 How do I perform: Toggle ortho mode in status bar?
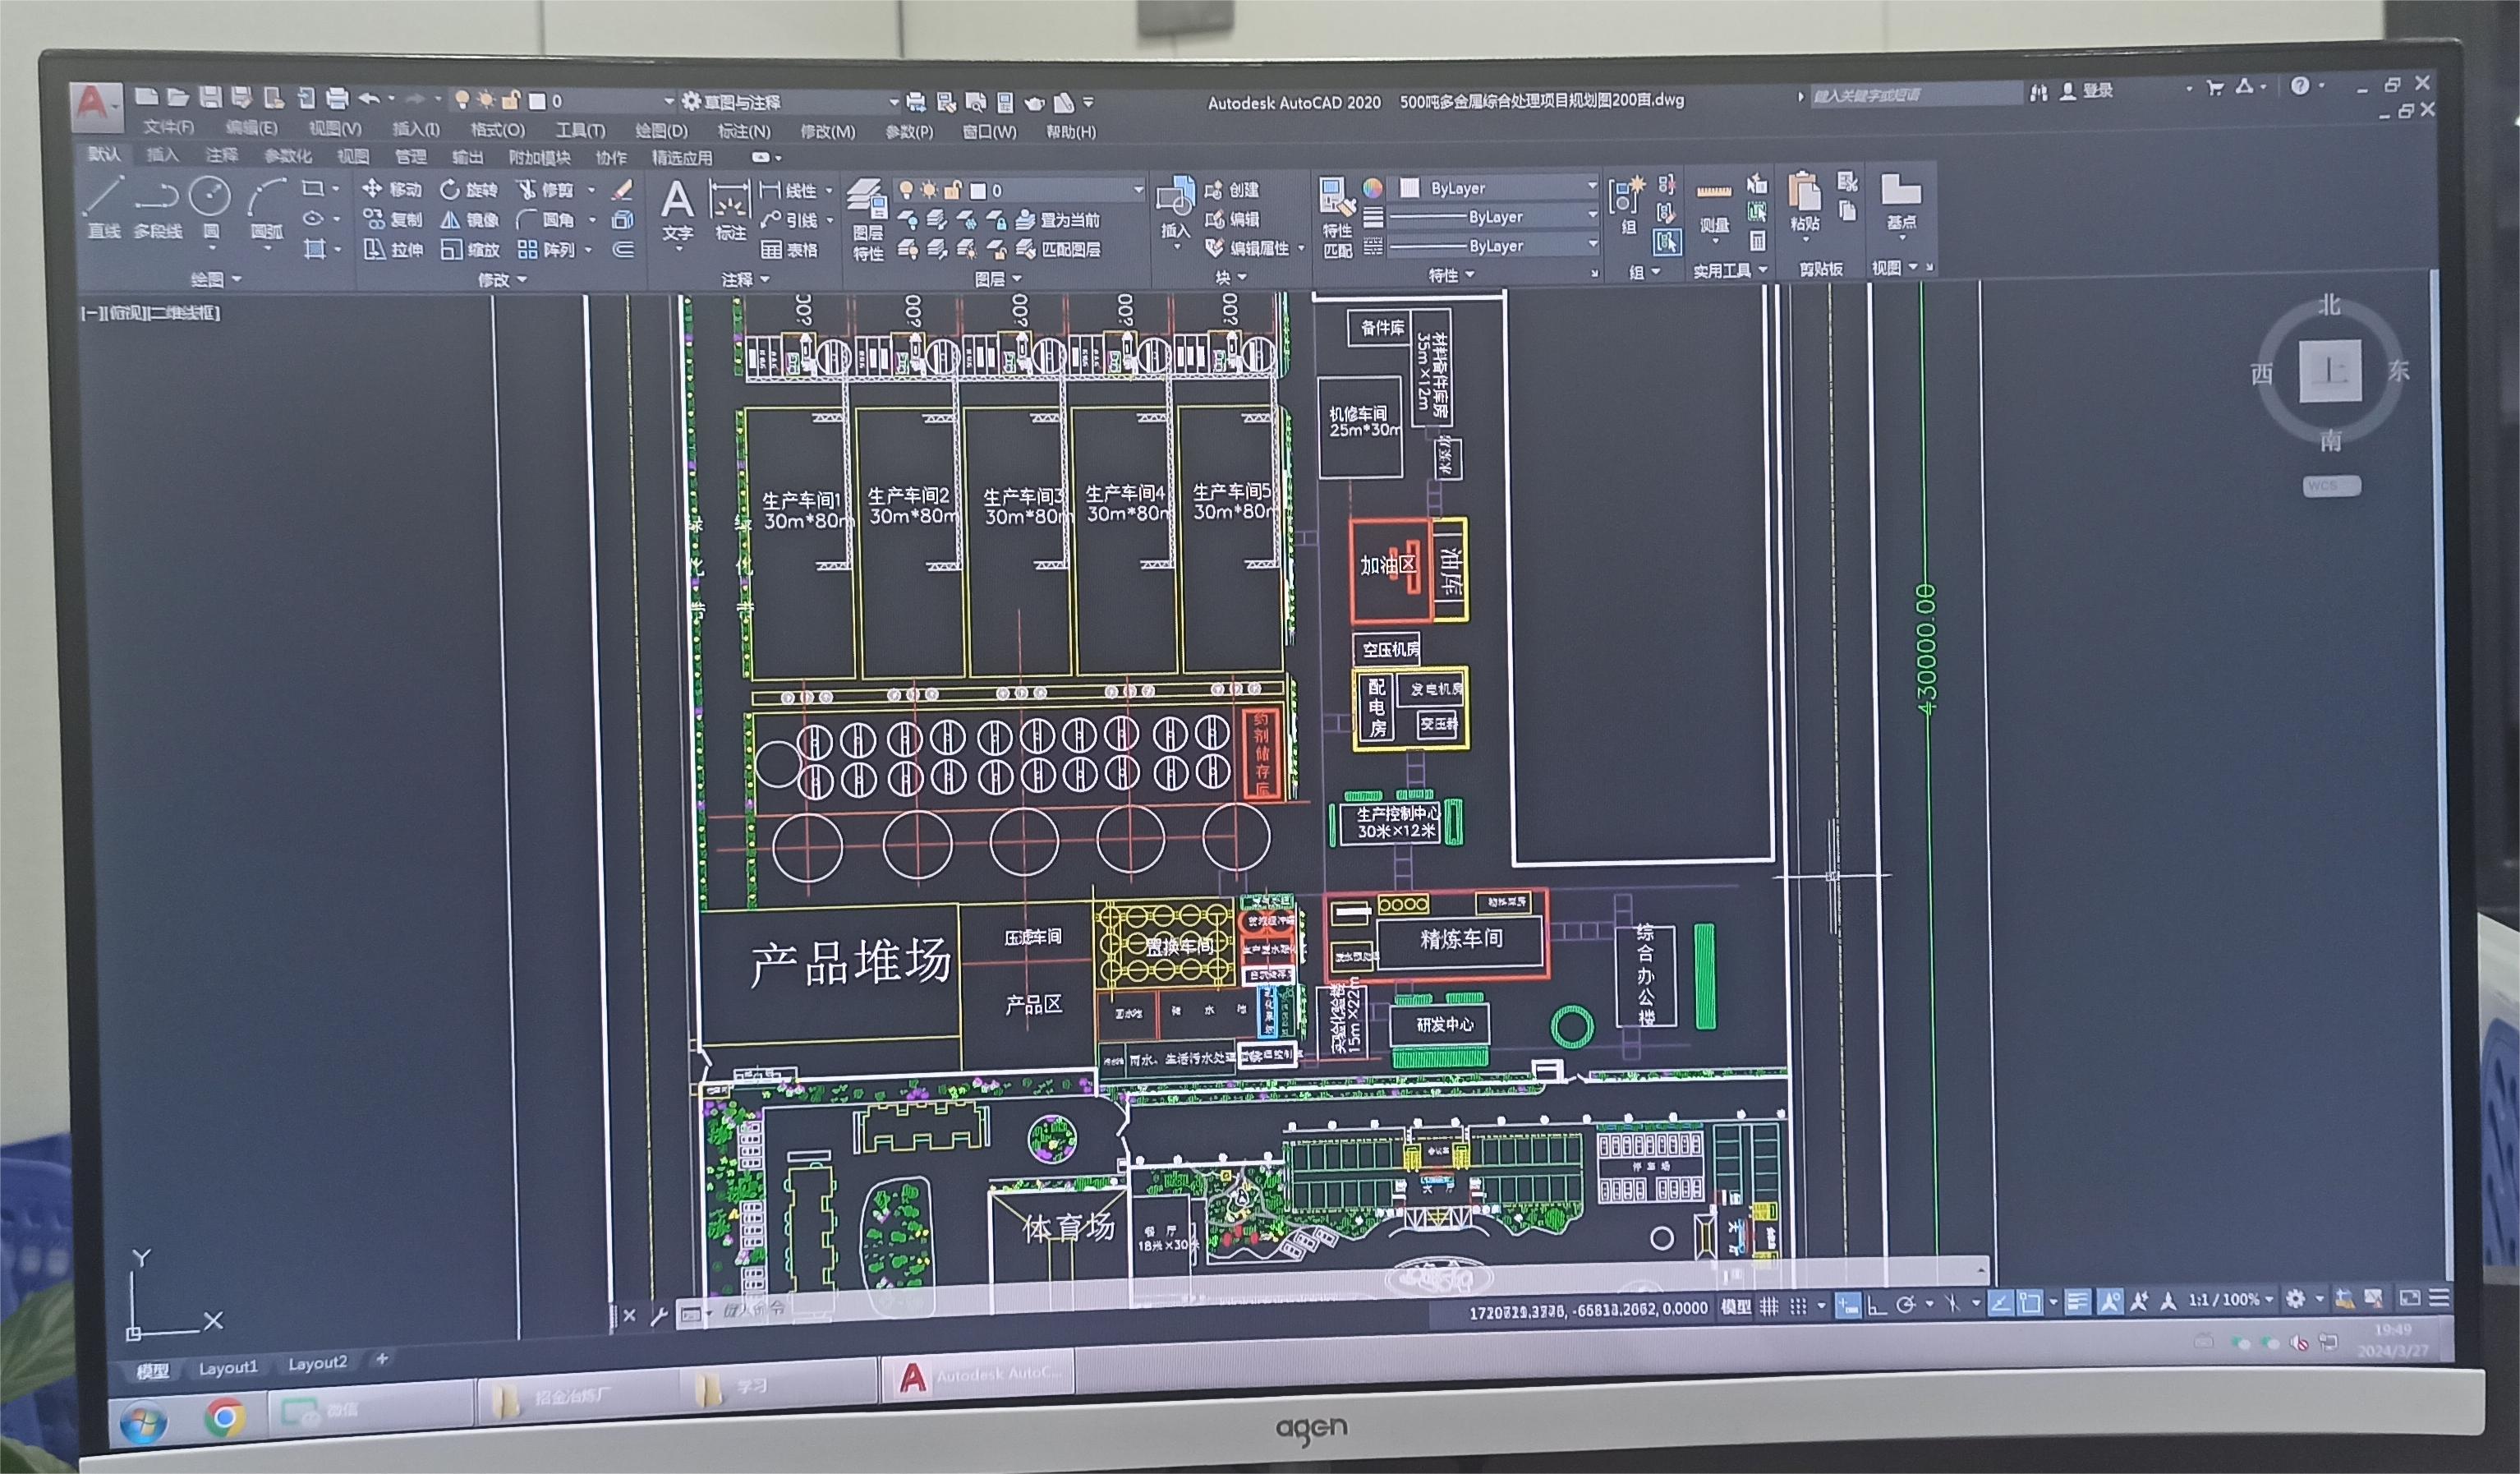pyautogui.click(x=1877, y=1305)
